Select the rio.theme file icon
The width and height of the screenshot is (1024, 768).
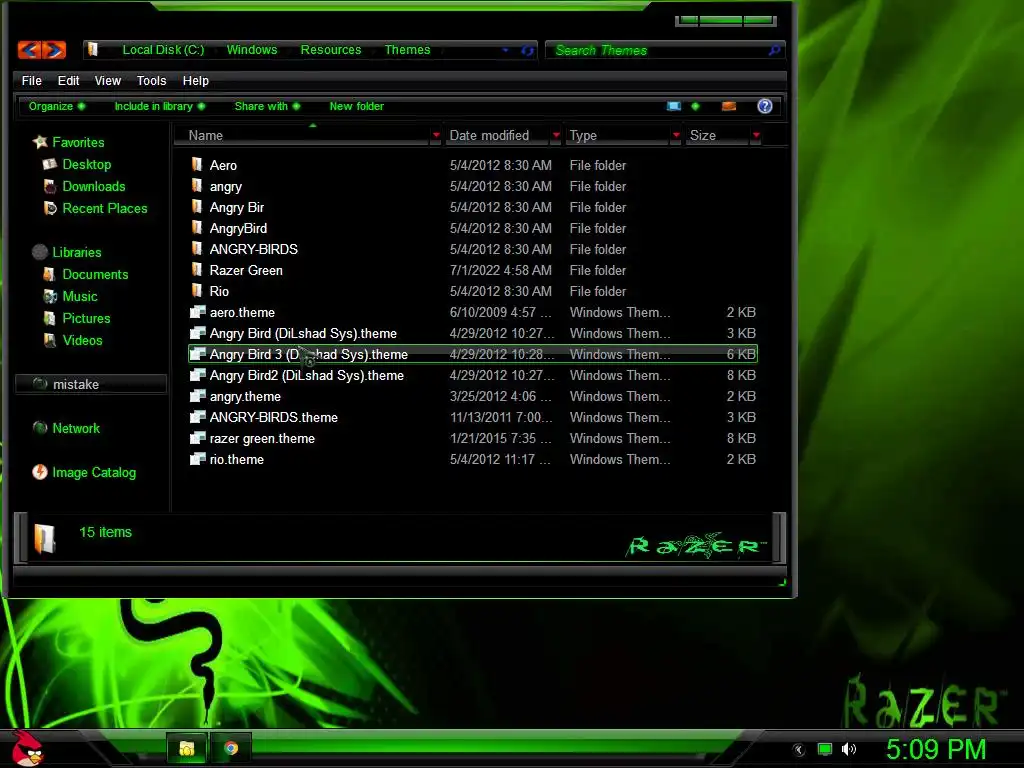pos(197,459)
